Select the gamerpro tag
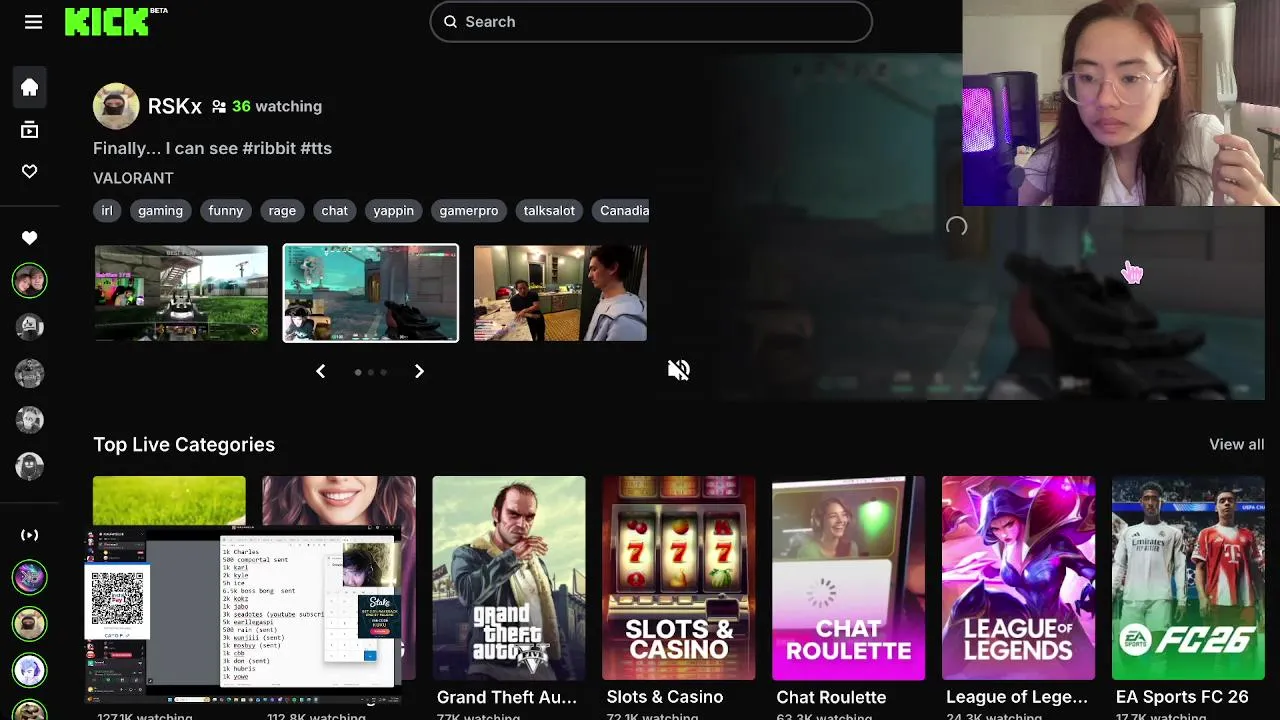1280x720 pixels. 469,210
